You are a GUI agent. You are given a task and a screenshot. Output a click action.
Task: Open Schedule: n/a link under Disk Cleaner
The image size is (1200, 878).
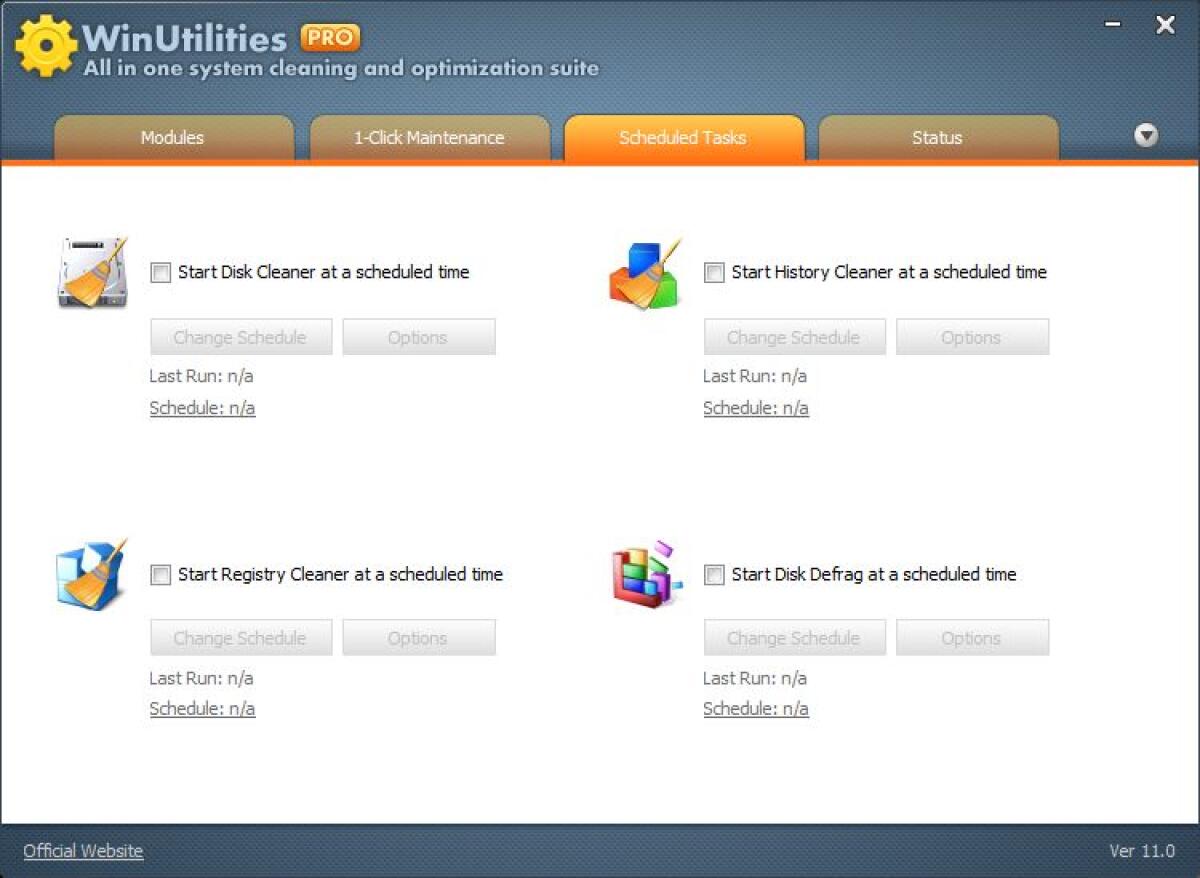click(202, 408)
